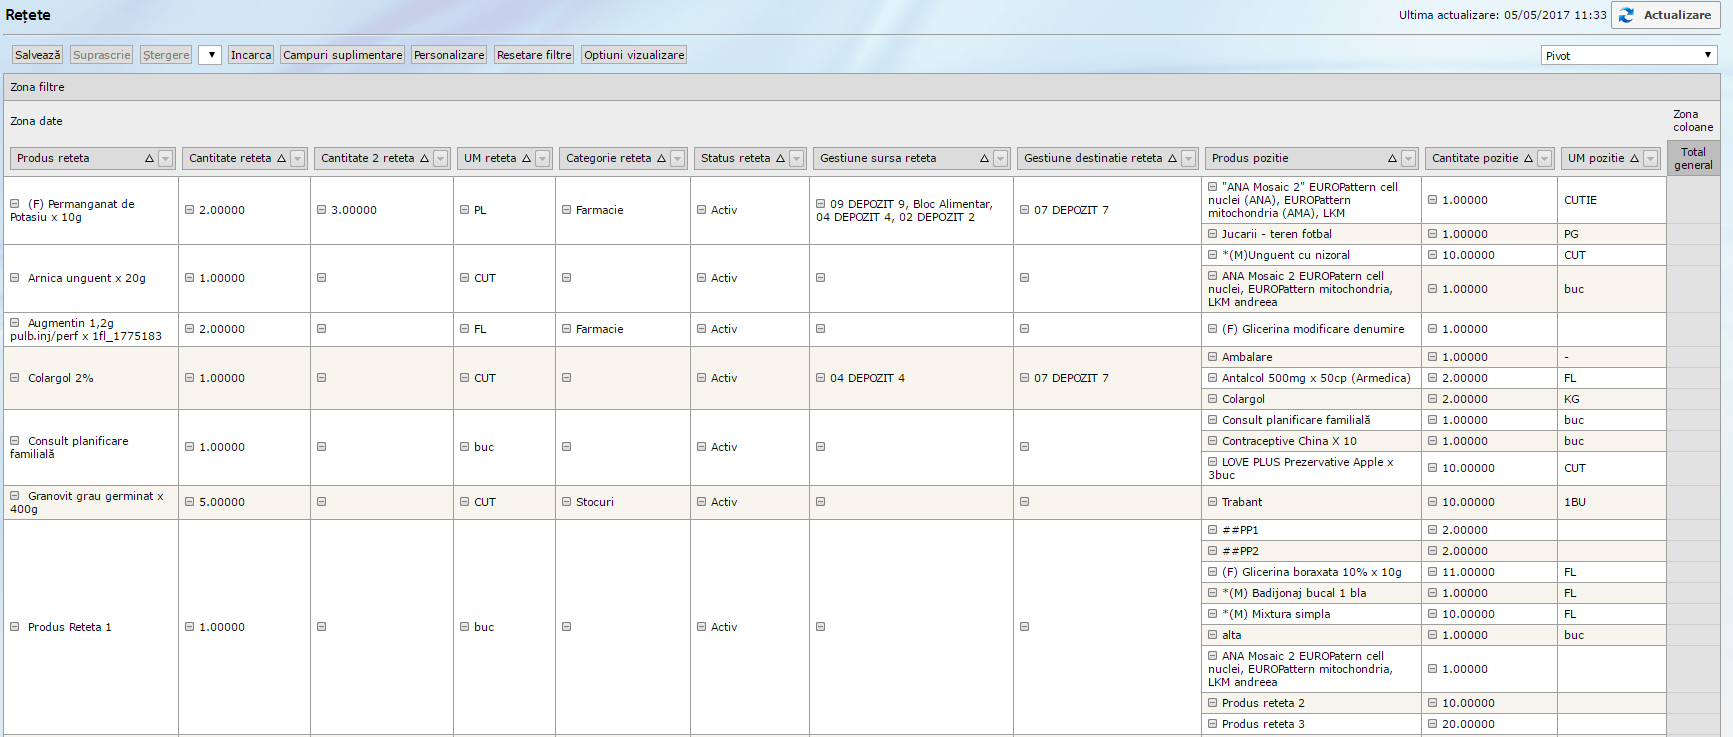
Task: Click sort triangle on UM reteta
Action: click(x=526, y=159)
